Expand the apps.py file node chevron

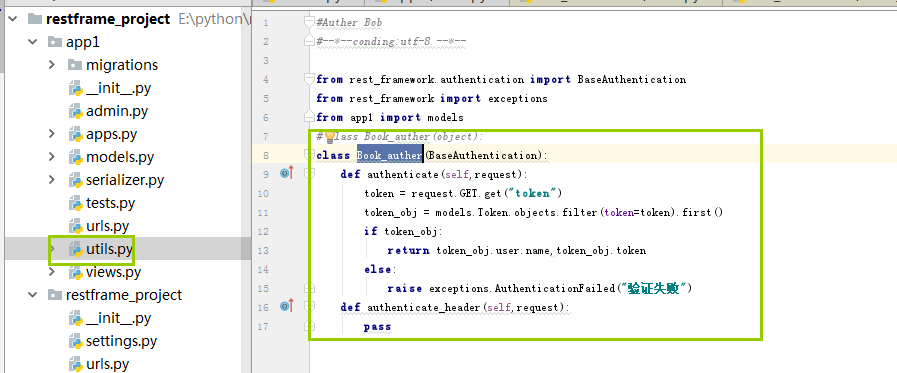click(52, 134)
